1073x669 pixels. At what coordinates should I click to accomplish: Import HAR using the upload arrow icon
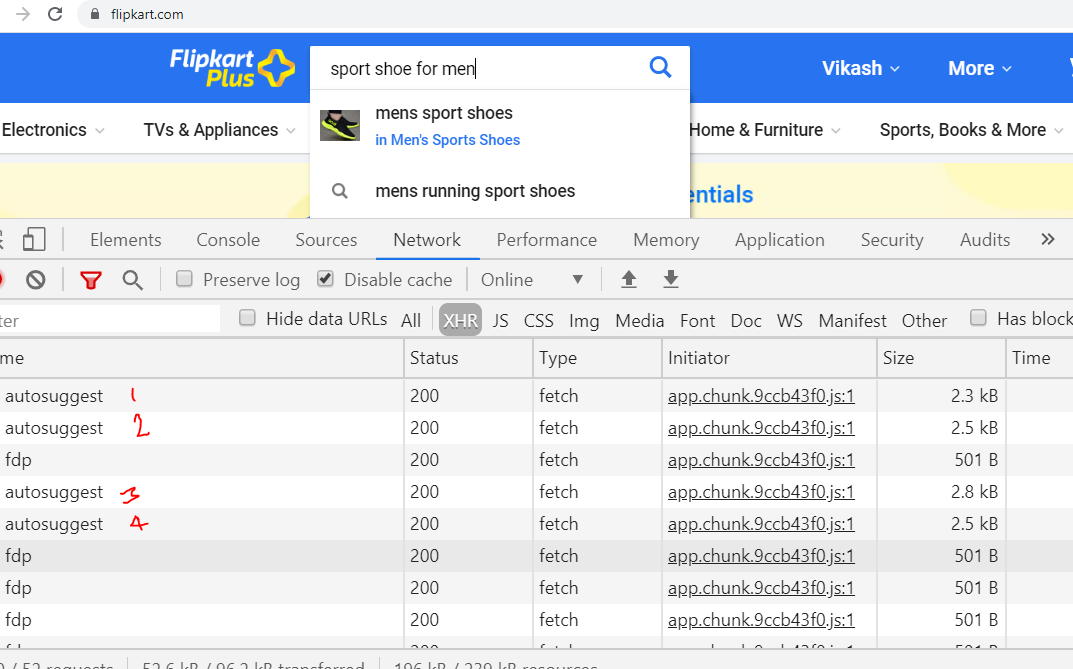pyautogui.click(x=628, y=279)
